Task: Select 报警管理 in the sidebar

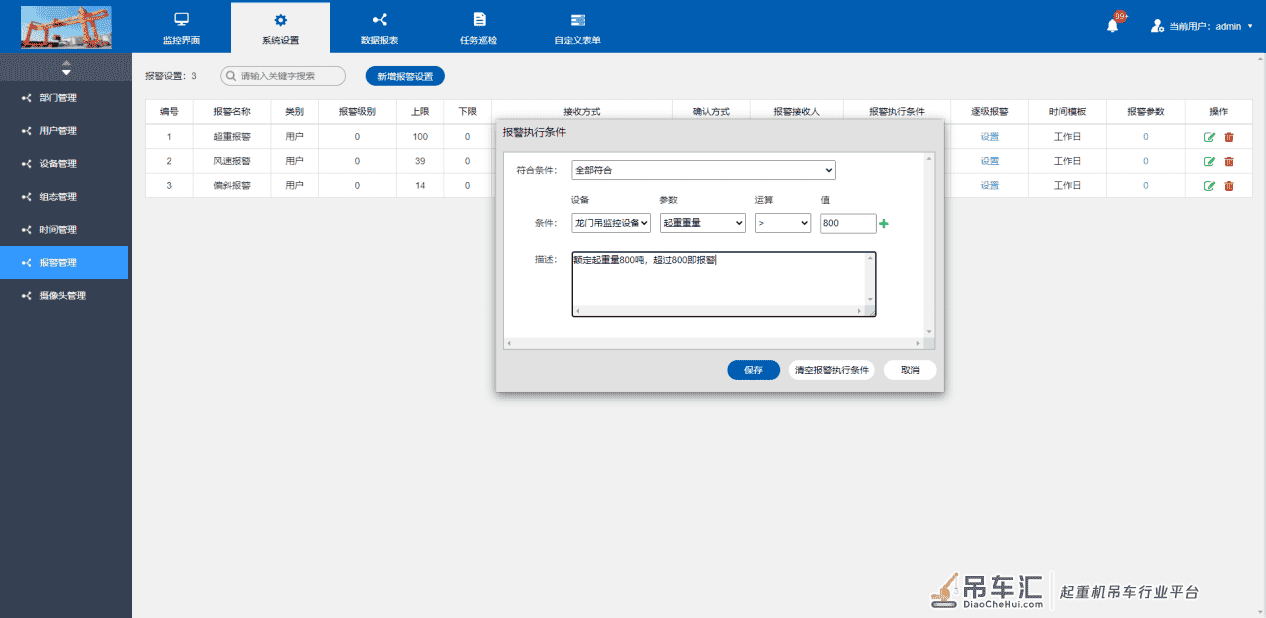Action: point(64,263)
